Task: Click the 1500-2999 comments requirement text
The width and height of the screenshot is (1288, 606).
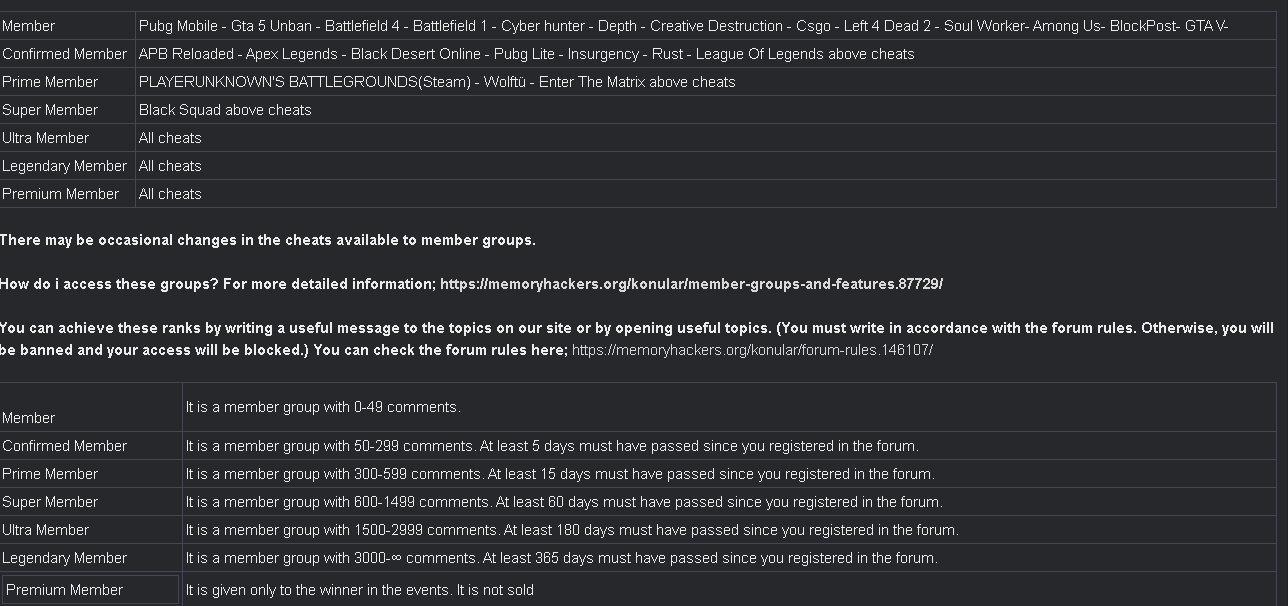Action: coord(572,530)
